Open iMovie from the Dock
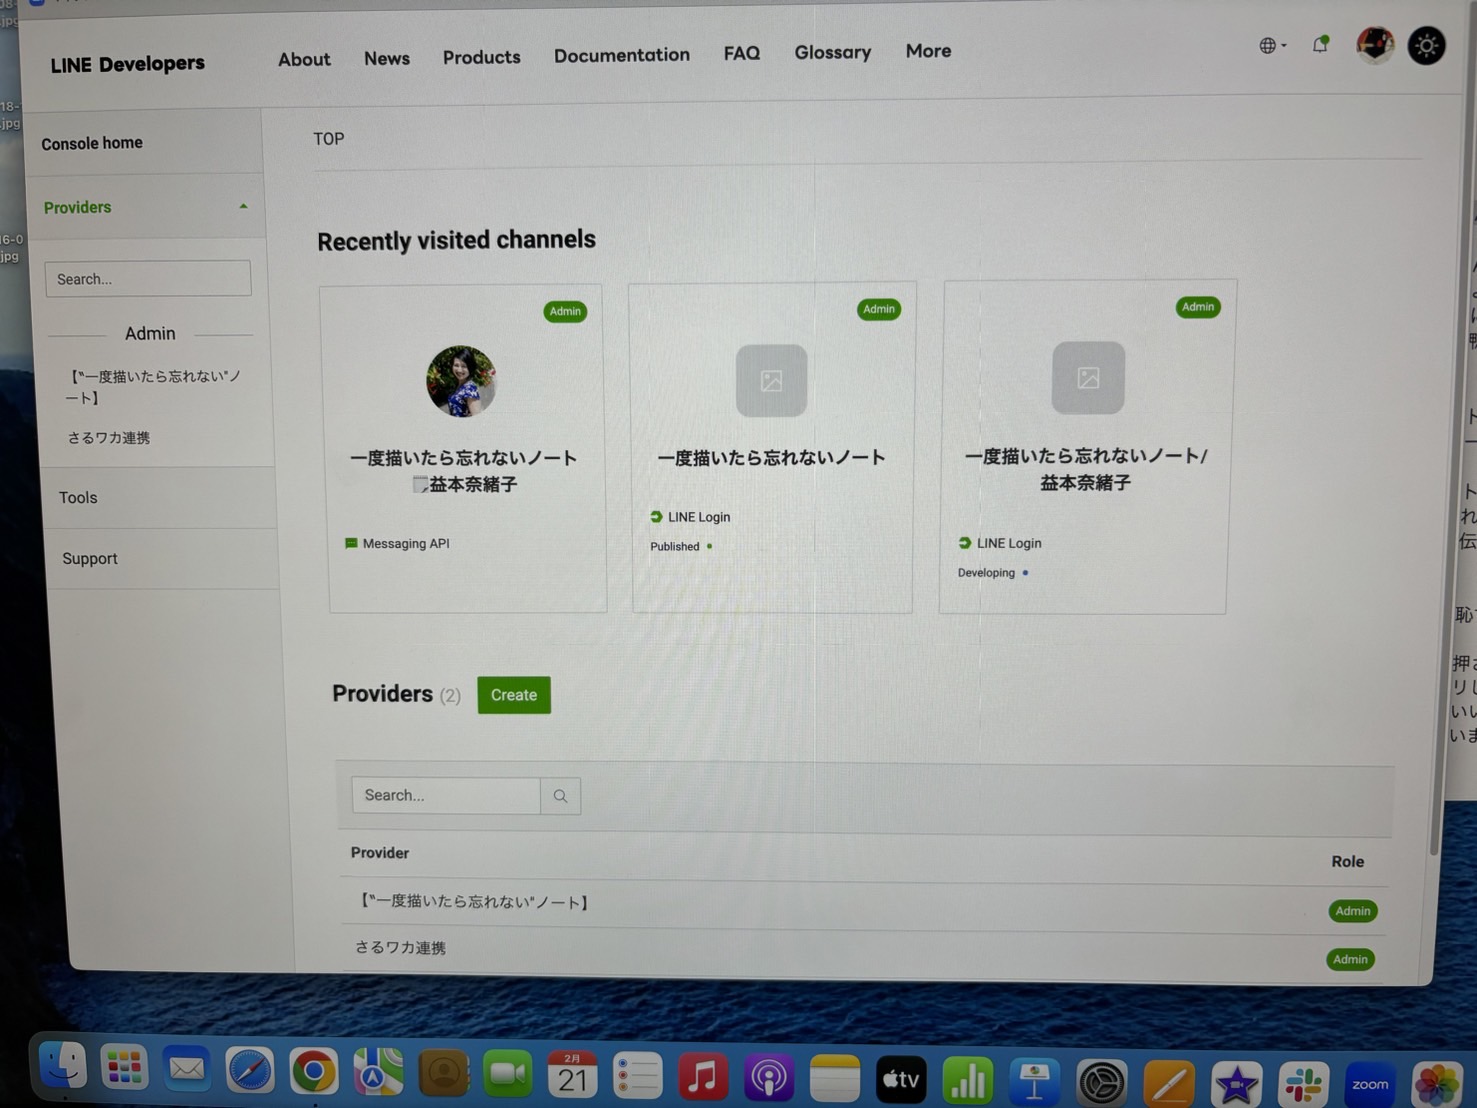Screen dimensions: 1477x1108 coord(1236,1084)
